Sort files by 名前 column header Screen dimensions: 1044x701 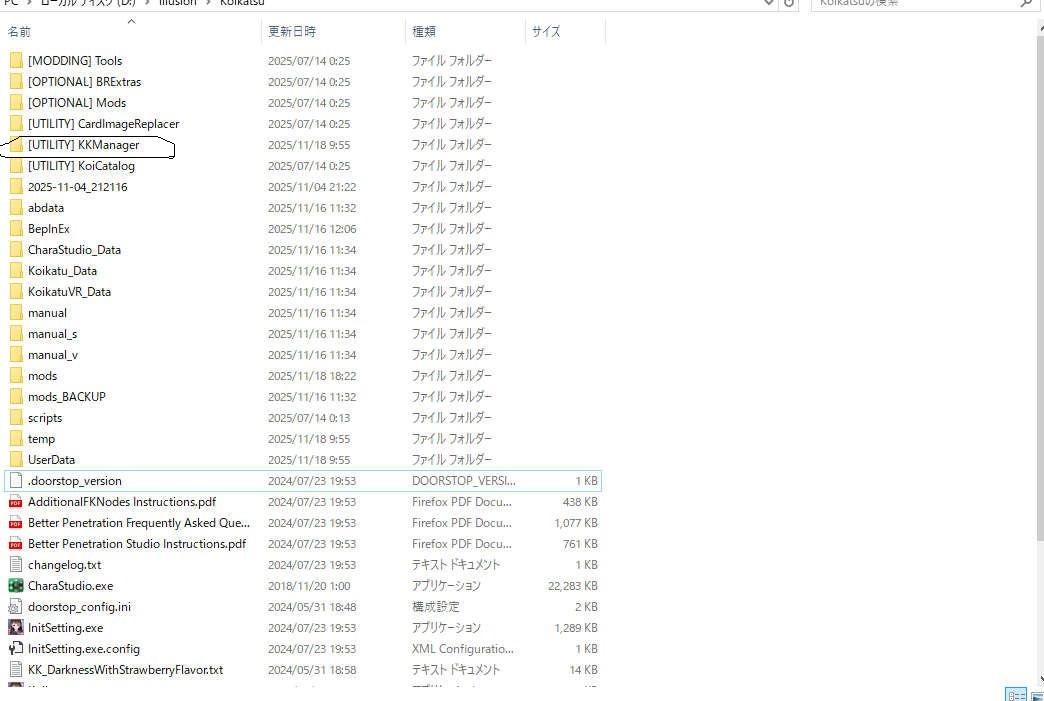coord(20,32)
